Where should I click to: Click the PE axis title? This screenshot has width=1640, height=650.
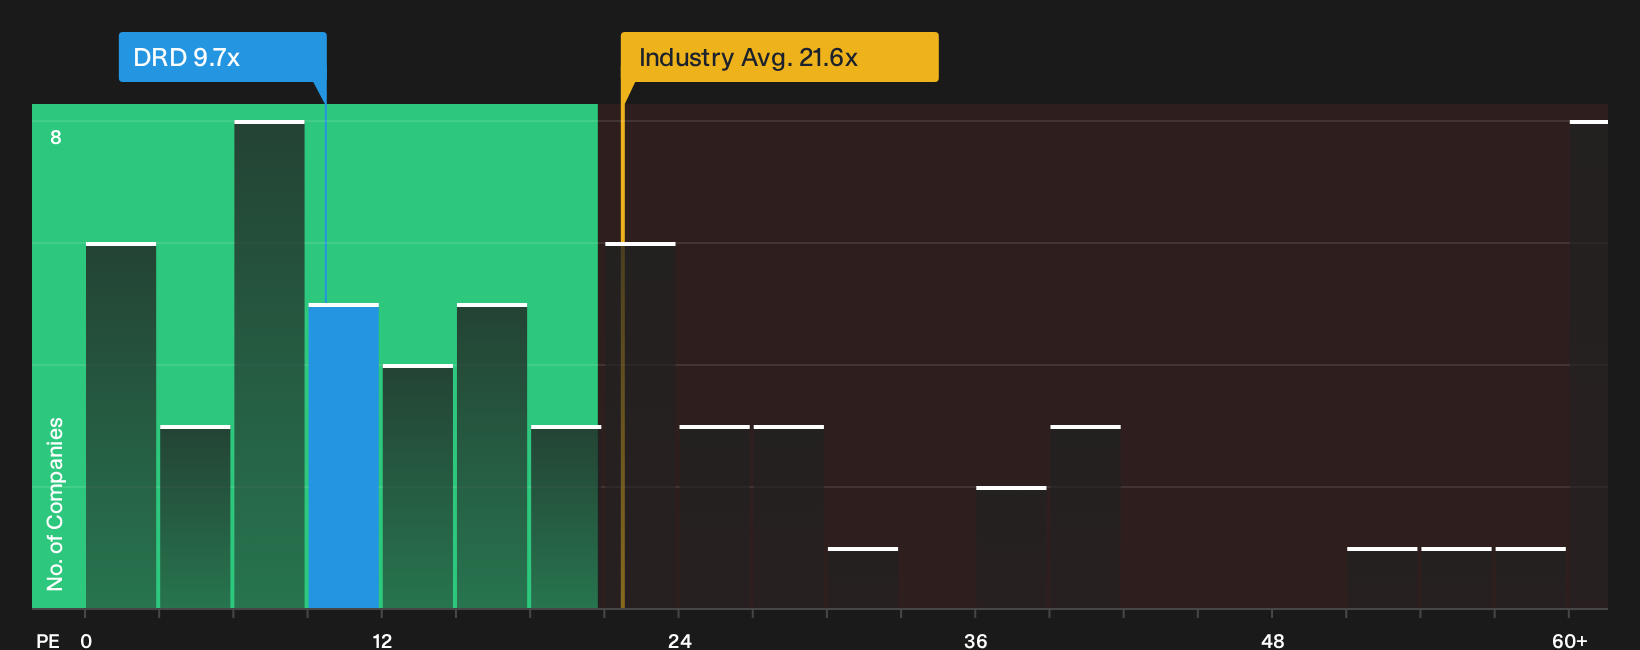48,640
